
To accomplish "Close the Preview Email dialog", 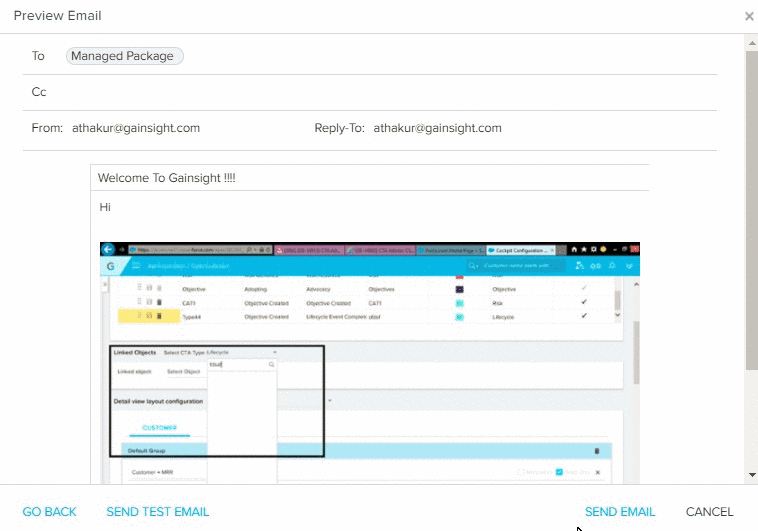I will pyautogui.click(x=749, y=16).
